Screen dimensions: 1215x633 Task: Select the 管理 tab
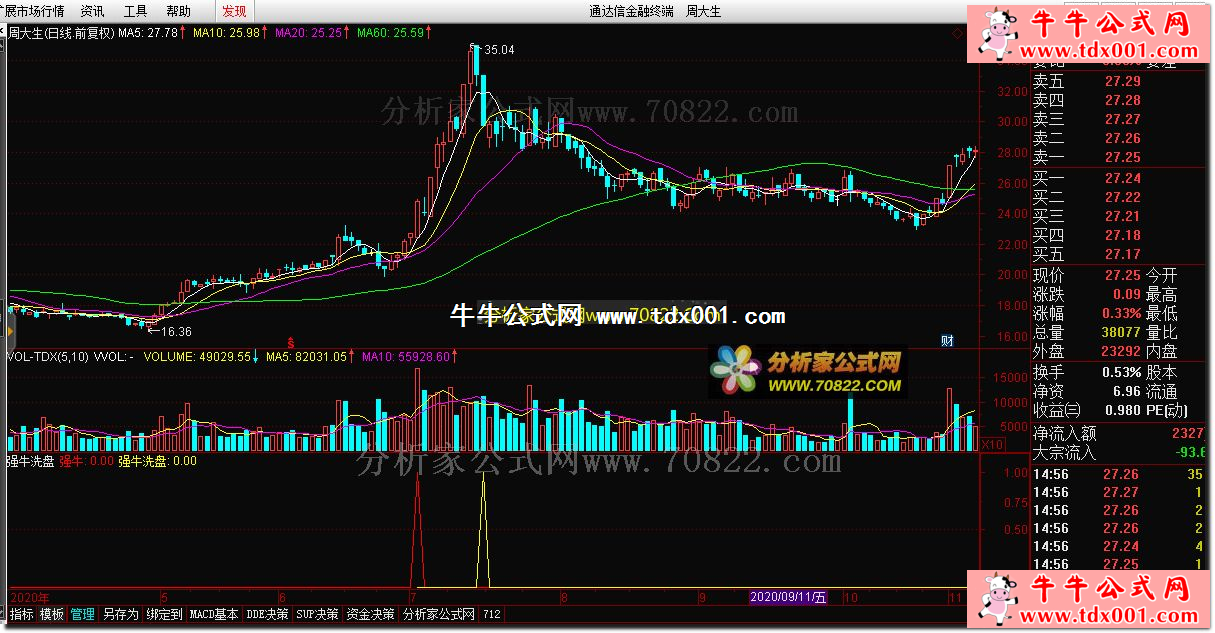[83, 614]
